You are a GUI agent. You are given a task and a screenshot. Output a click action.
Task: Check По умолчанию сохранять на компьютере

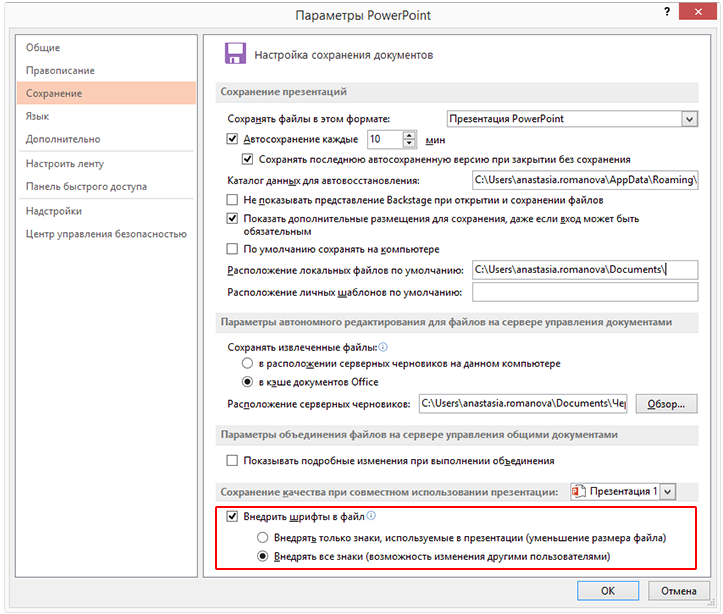click(232, 249)
